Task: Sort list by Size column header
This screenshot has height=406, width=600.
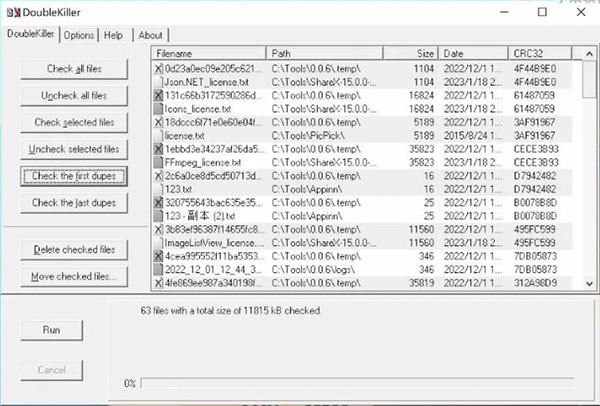Action: click(x=411, y=54)
